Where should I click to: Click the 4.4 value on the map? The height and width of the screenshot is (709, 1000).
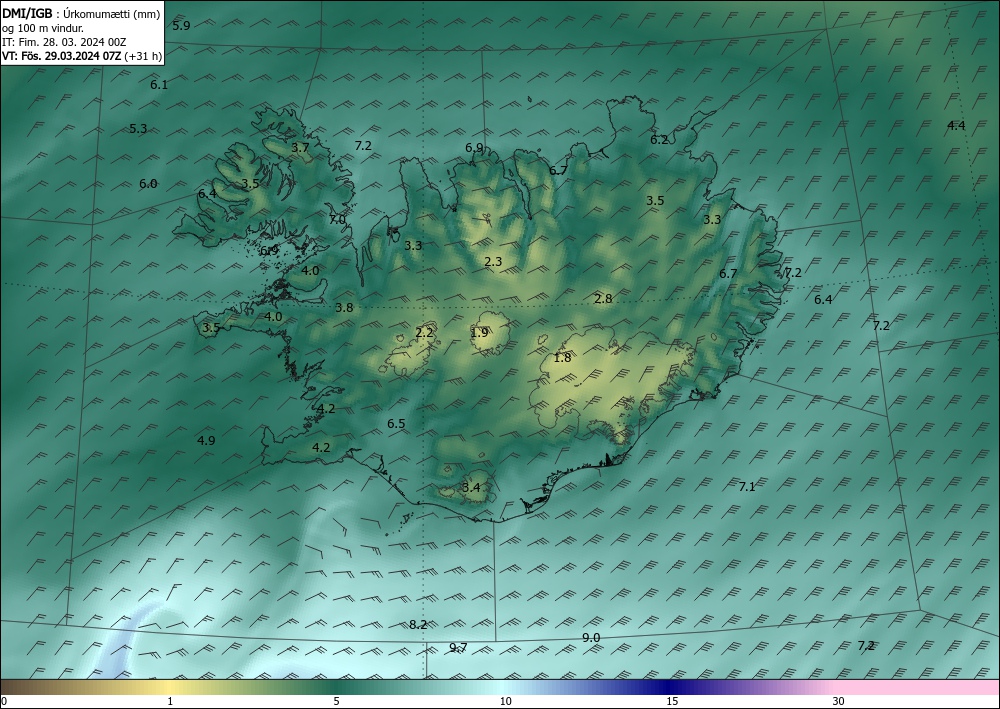956,126
